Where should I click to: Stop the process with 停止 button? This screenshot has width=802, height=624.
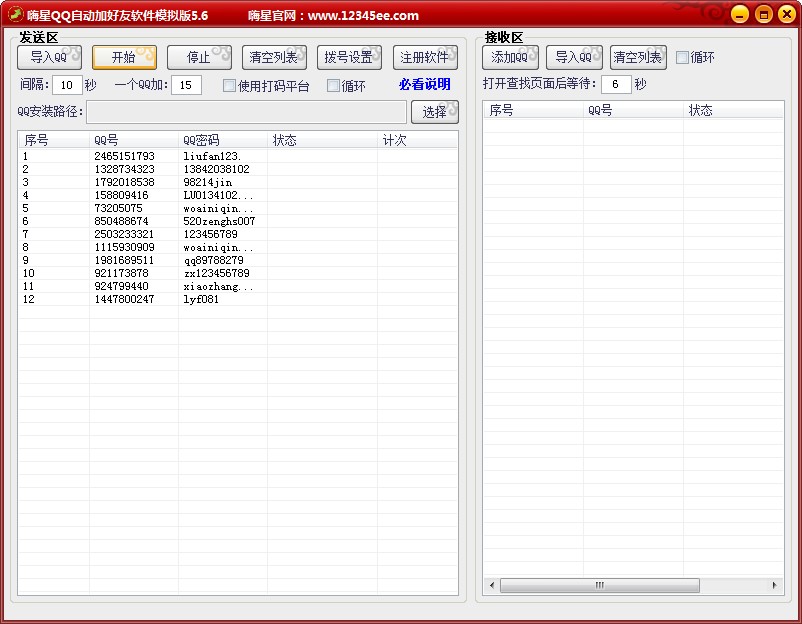click(199, 57)
